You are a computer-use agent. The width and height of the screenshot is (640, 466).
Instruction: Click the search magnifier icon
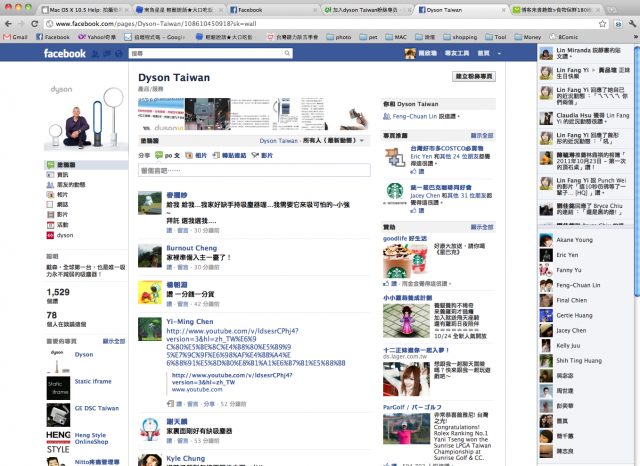[287, 53]
